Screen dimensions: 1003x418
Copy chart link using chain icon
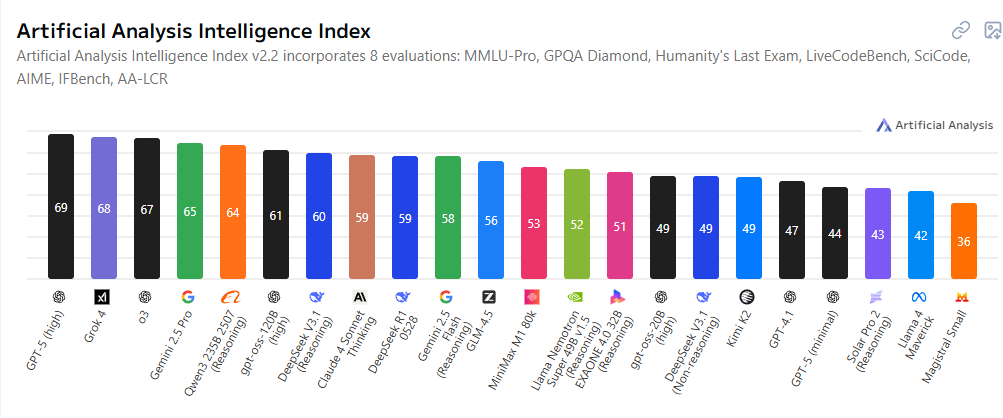961,30
